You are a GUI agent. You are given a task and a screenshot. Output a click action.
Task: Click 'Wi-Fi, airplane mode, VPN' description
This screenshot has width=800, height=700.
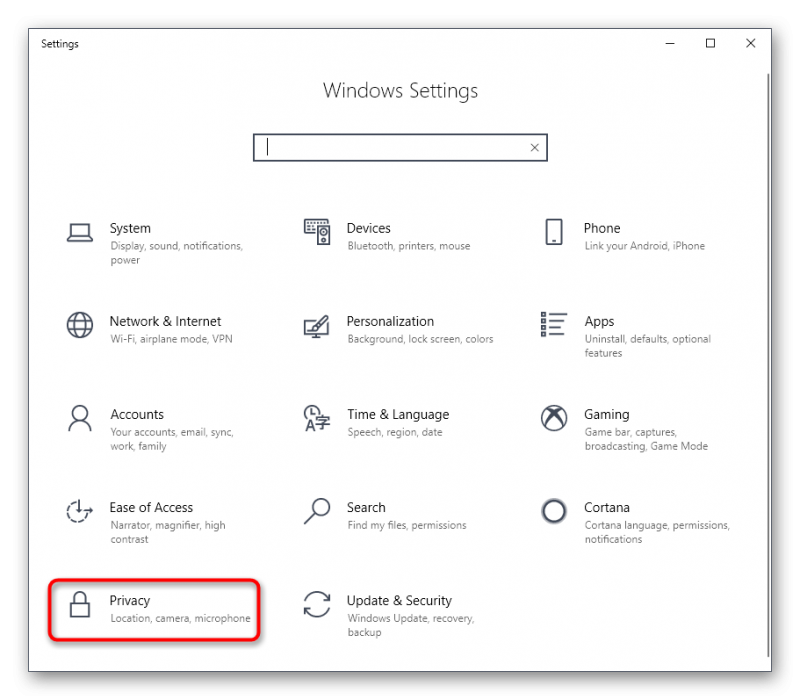[171, 339]
